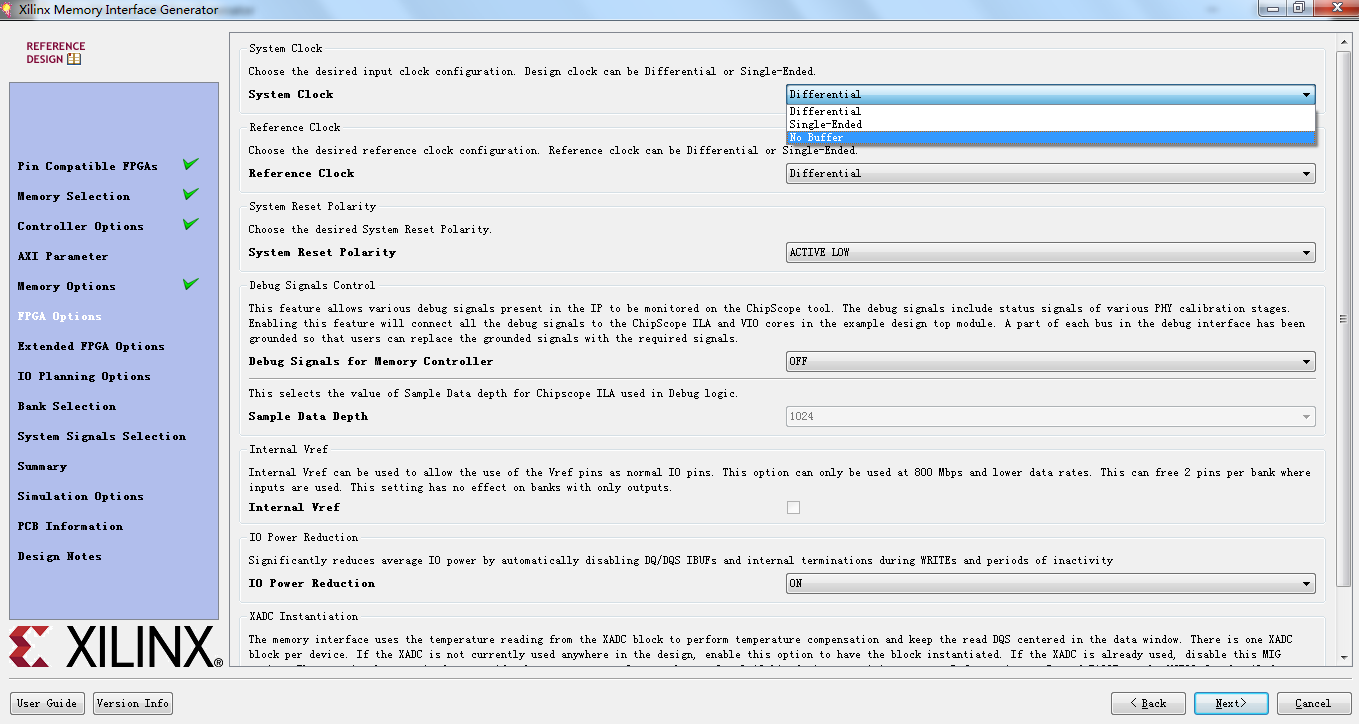
Task: Choose No Buffer in System Clock list
Action: coord(1051,137)
